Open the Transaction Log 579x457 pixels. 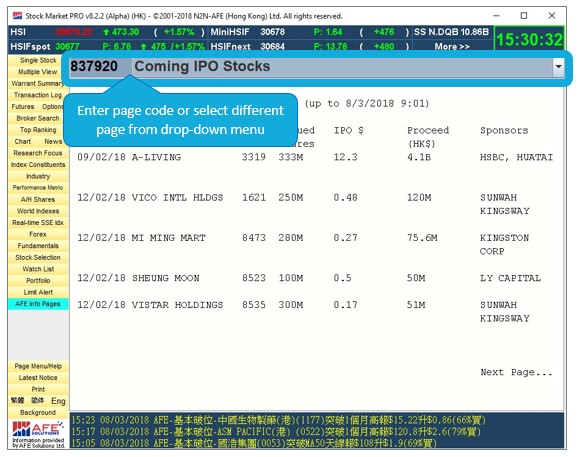38,95
